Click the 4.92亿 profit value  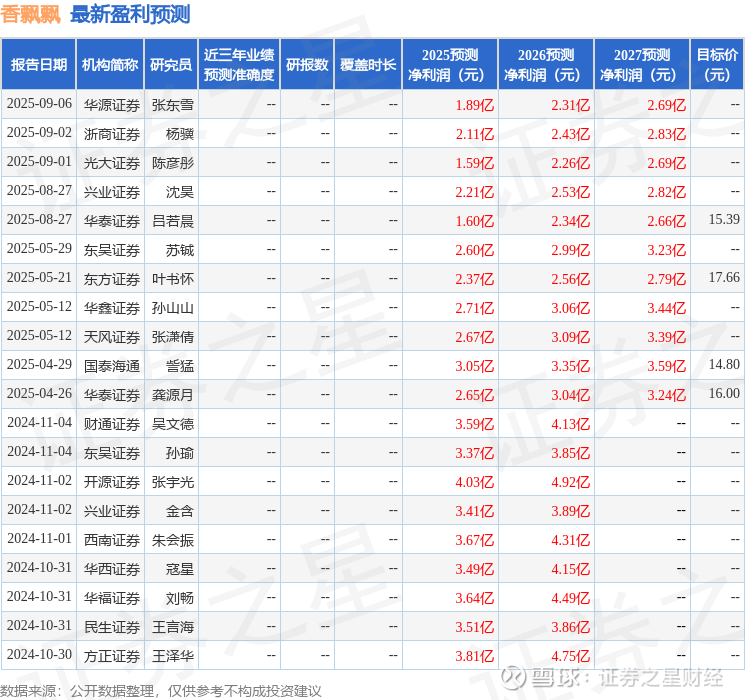[x=571, y=482]
